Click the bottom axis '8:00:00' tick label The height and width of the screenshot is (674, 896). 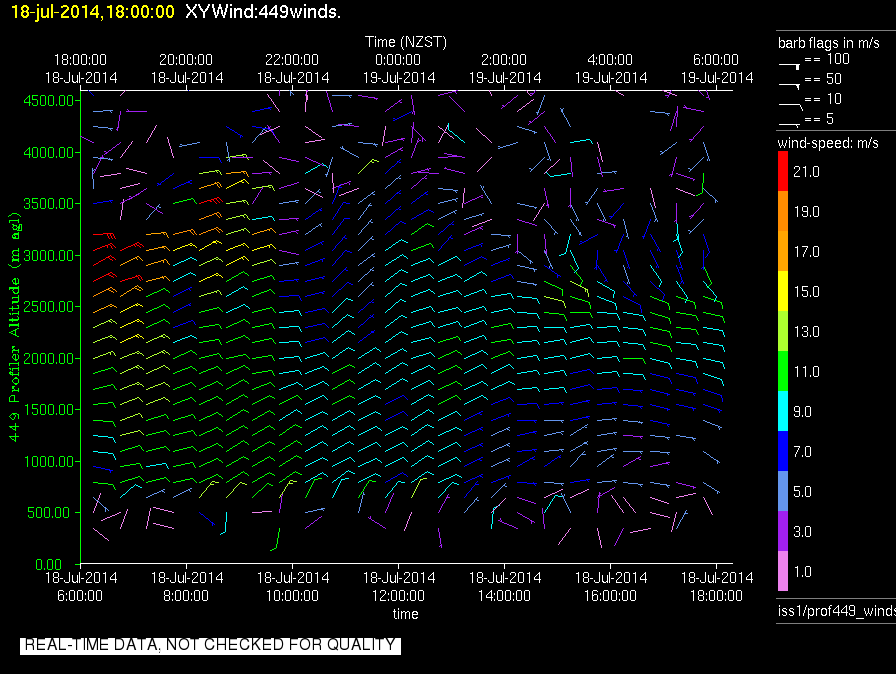186,596
